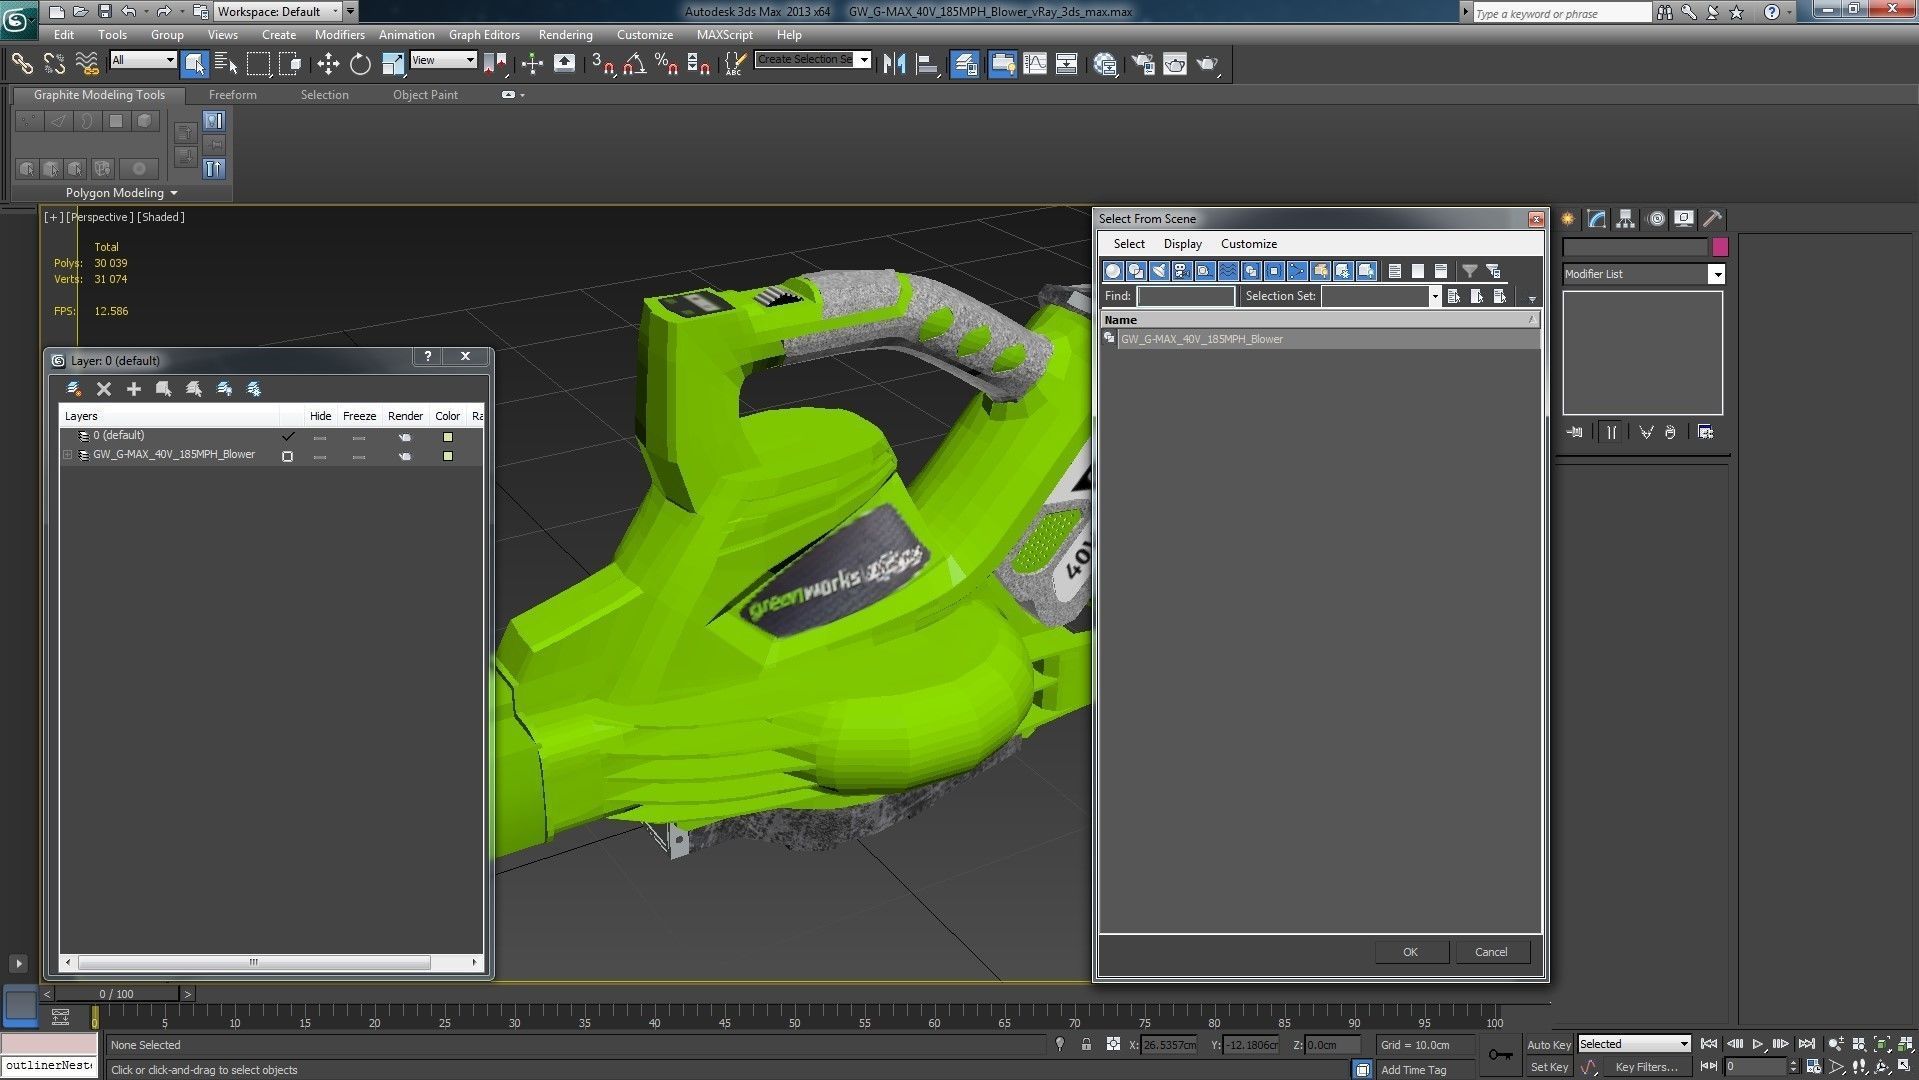Open the Modifier List dropdown
Viewport: 1919px width, 1080px height.
[1643, 274]
